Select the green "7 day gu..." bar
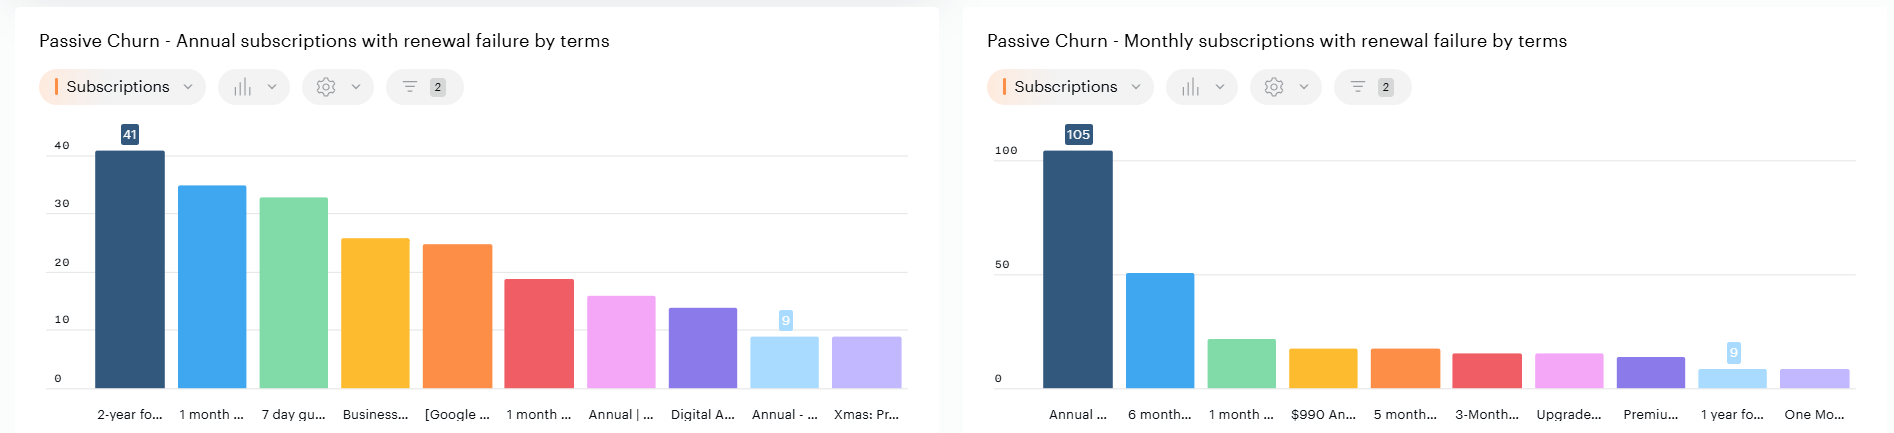 tap(294, 292)
